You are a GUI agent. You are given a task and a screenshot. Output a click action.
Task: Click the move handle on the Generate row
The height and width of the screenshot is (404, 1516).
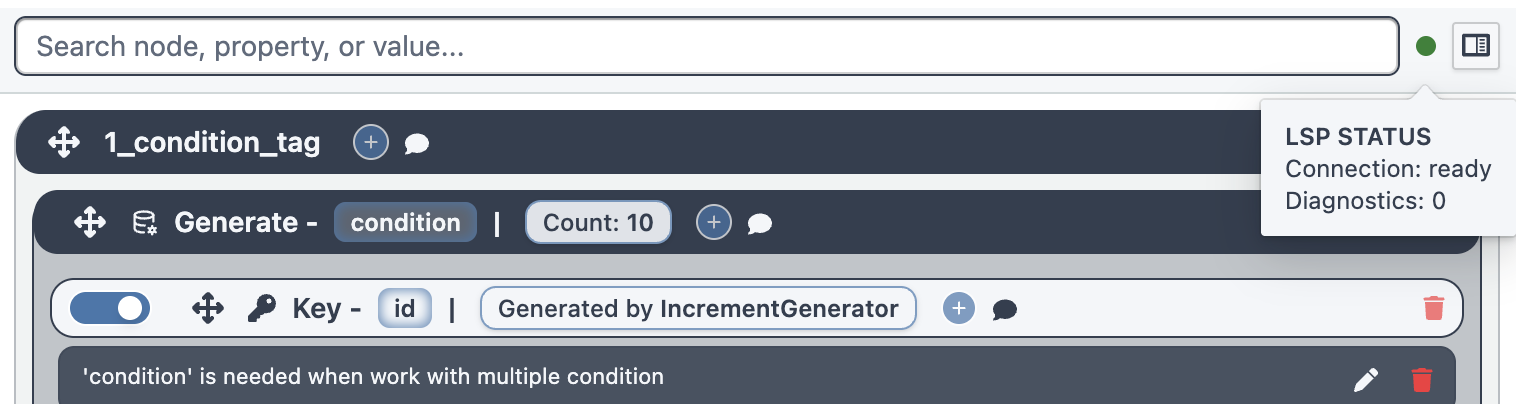pos(90,222)
